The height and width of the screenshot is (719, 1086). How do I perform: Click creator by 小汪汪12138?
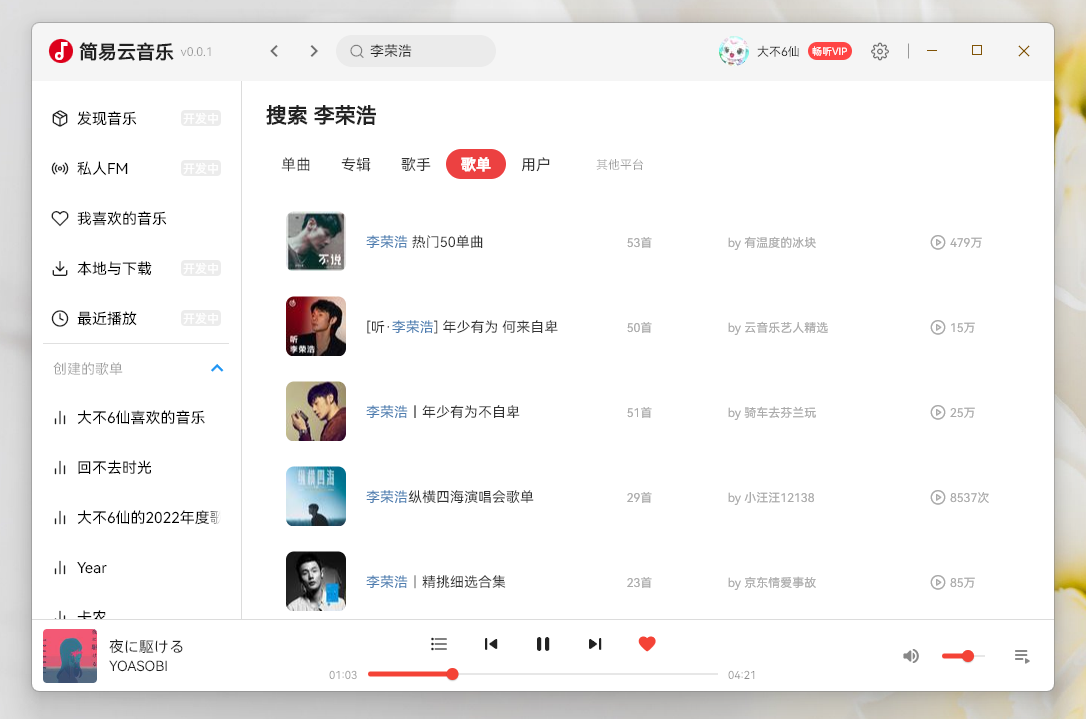771,497
